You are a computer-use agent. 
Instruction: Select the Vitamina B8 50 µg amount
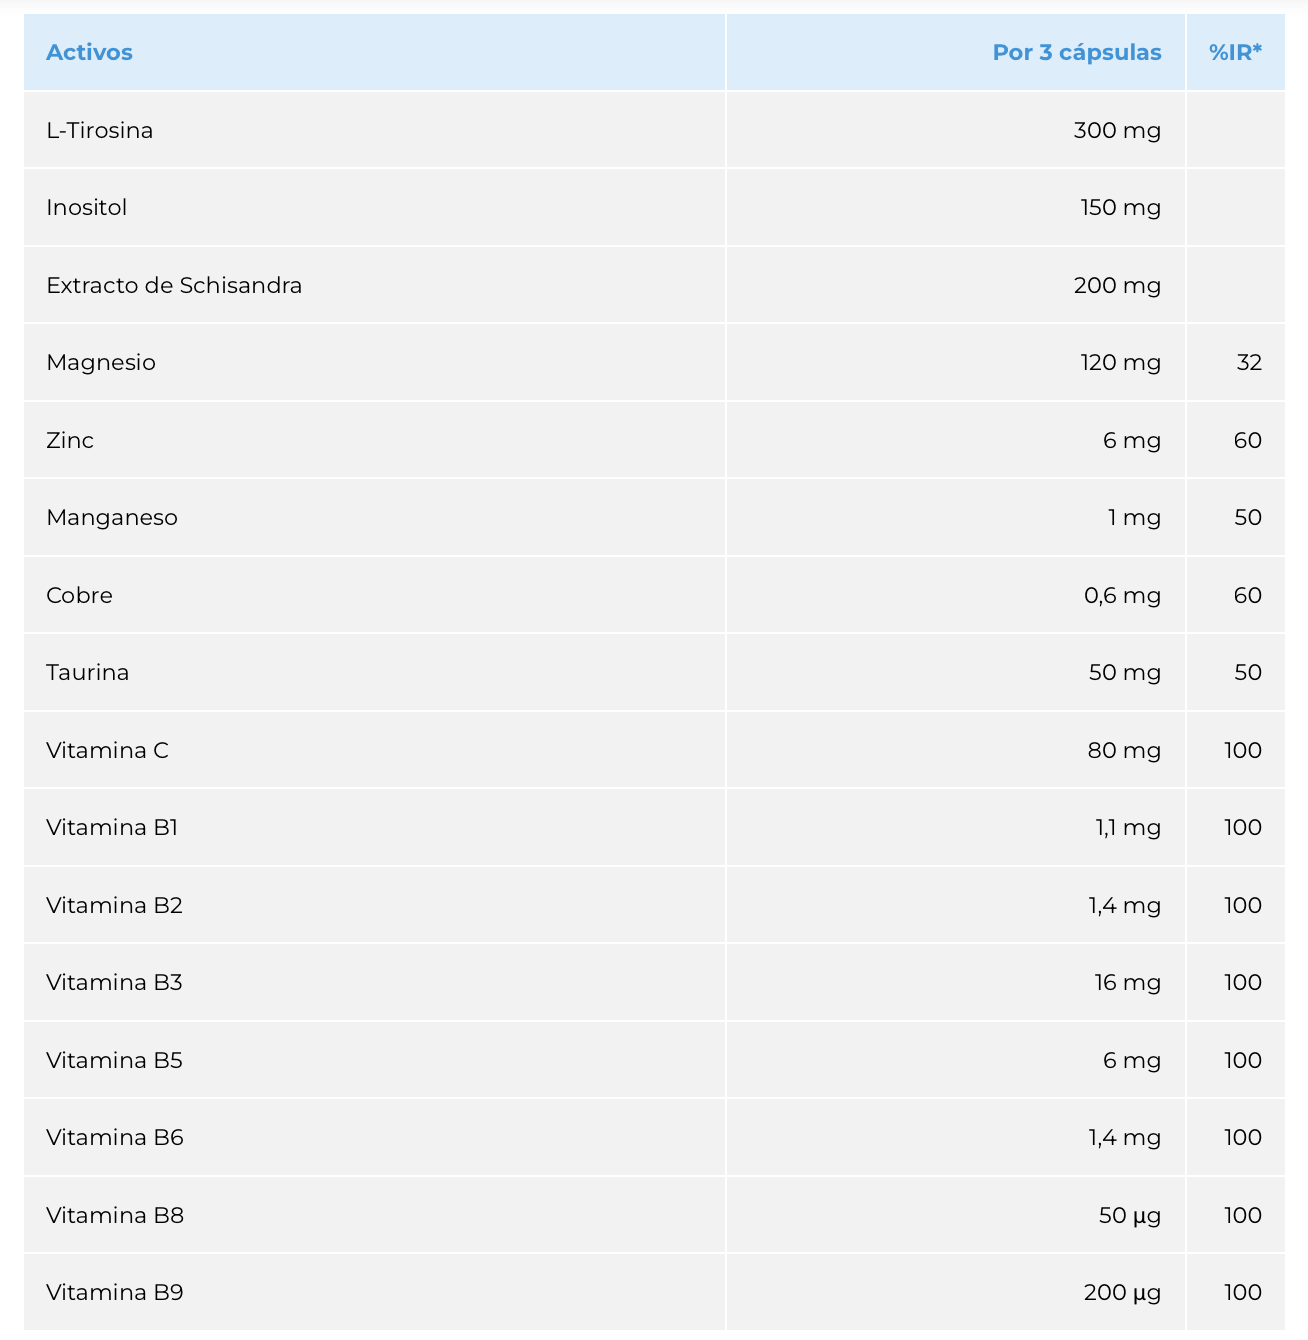coord(1130,1215)
